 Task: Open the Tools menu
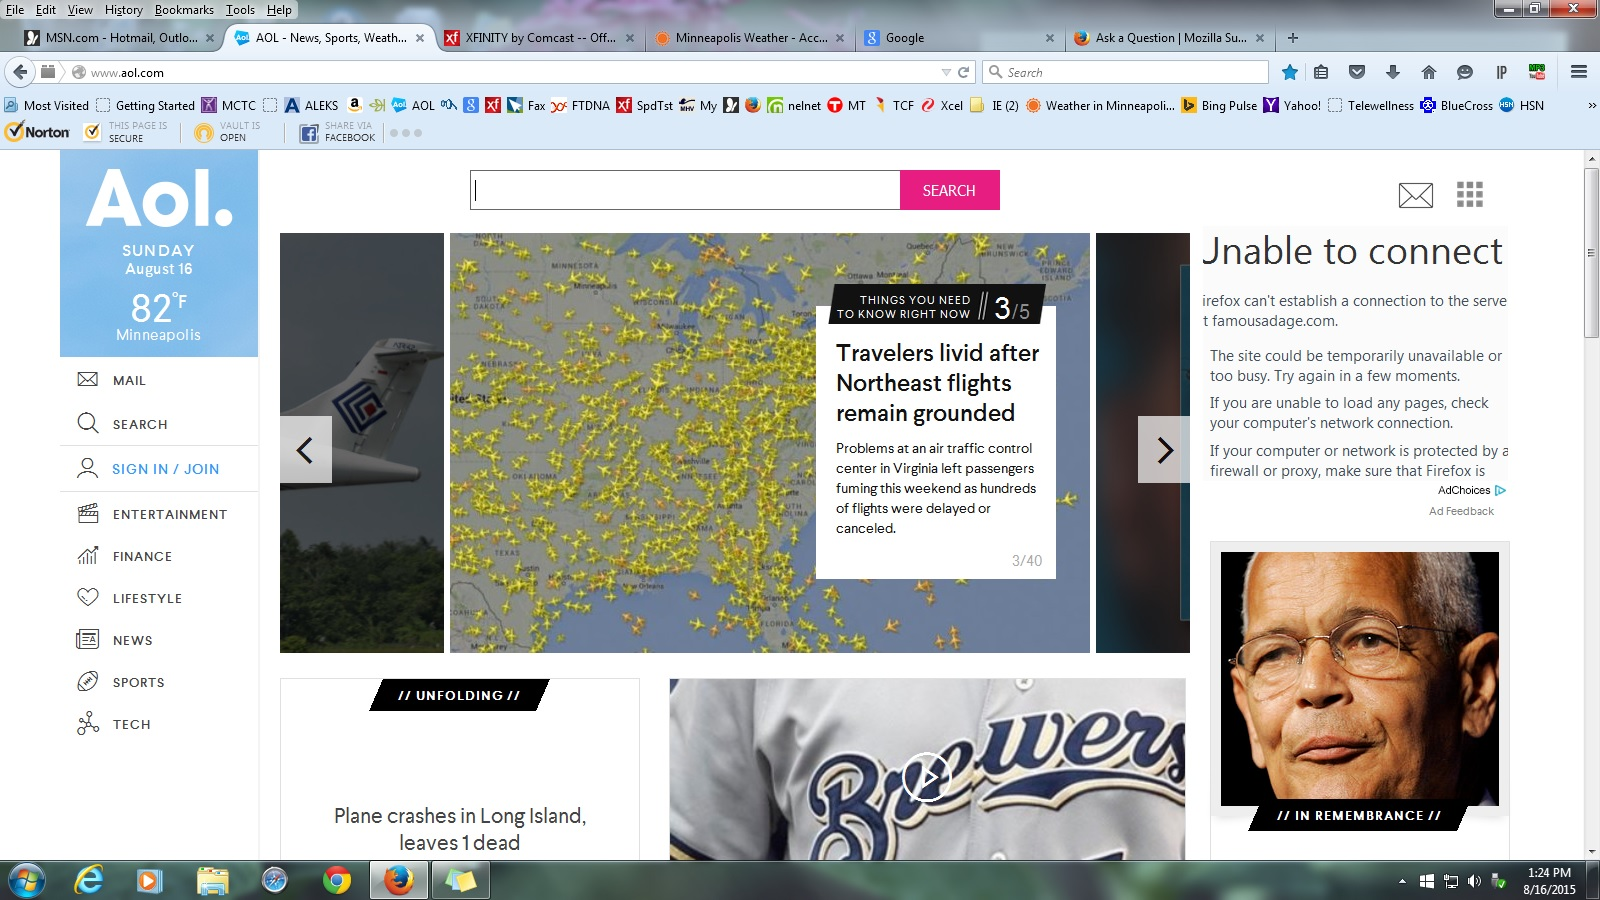(240, 10)
